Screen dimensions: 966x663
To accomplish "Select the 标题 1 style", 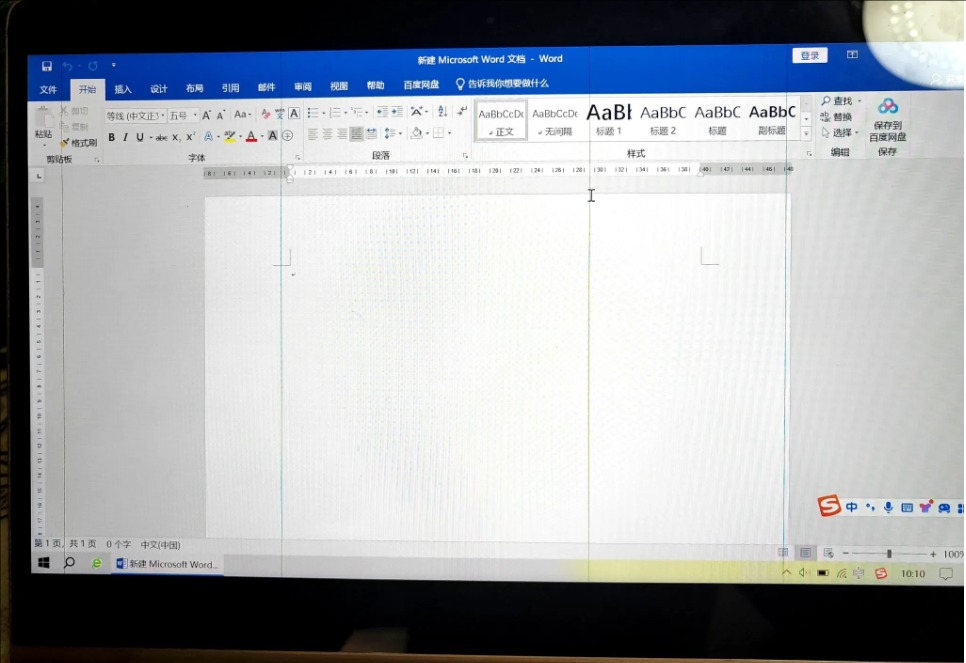I will [609, 119].
